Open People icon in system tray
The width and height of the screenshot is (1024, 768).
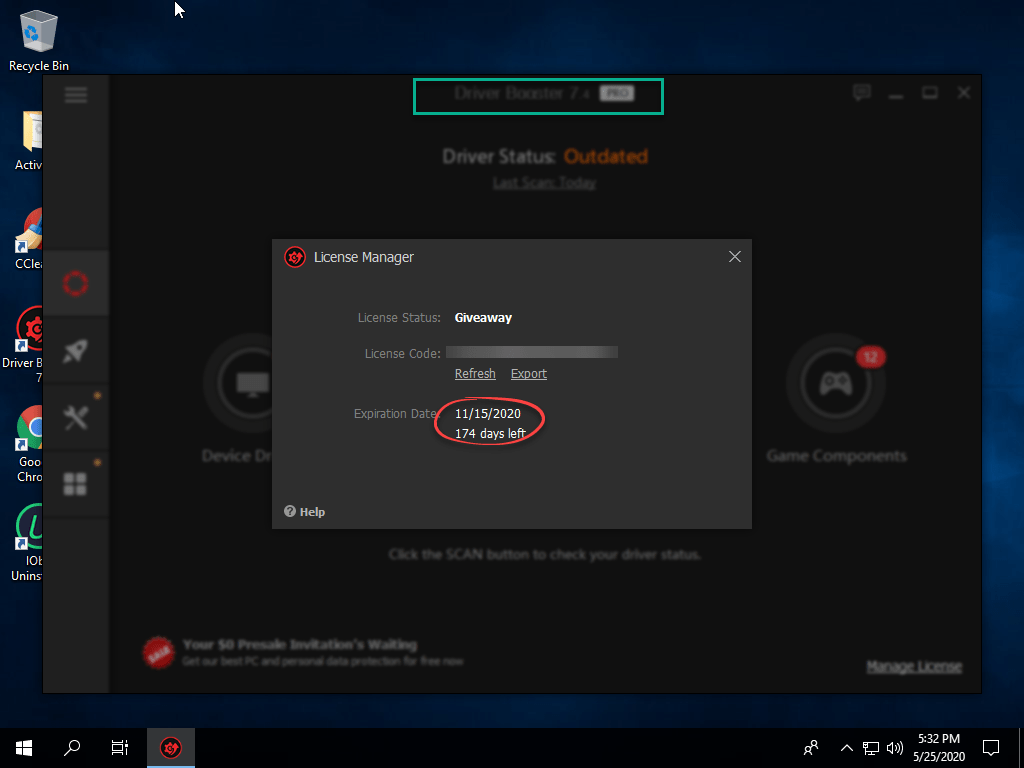811,748
